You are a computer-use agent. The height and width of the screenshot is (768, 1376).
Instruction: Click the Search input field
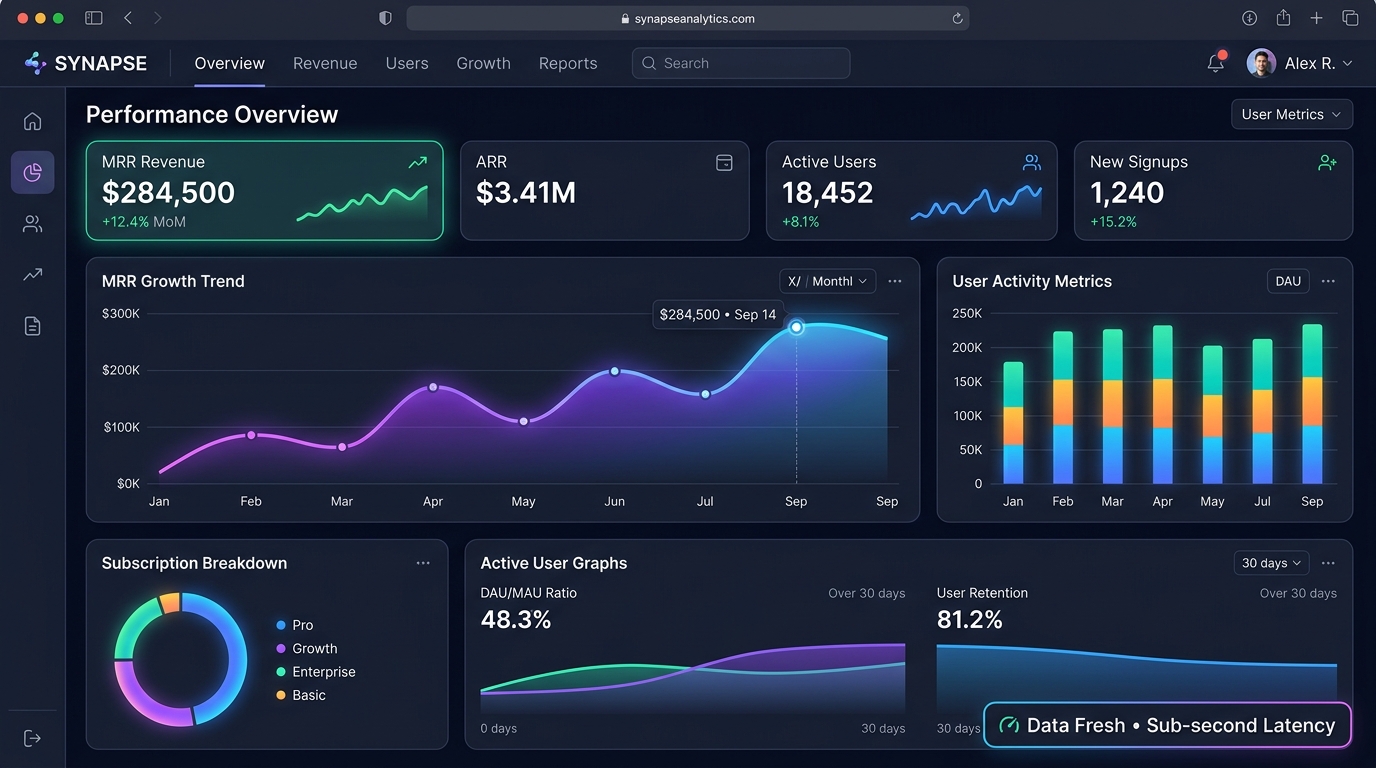[741, 63]
